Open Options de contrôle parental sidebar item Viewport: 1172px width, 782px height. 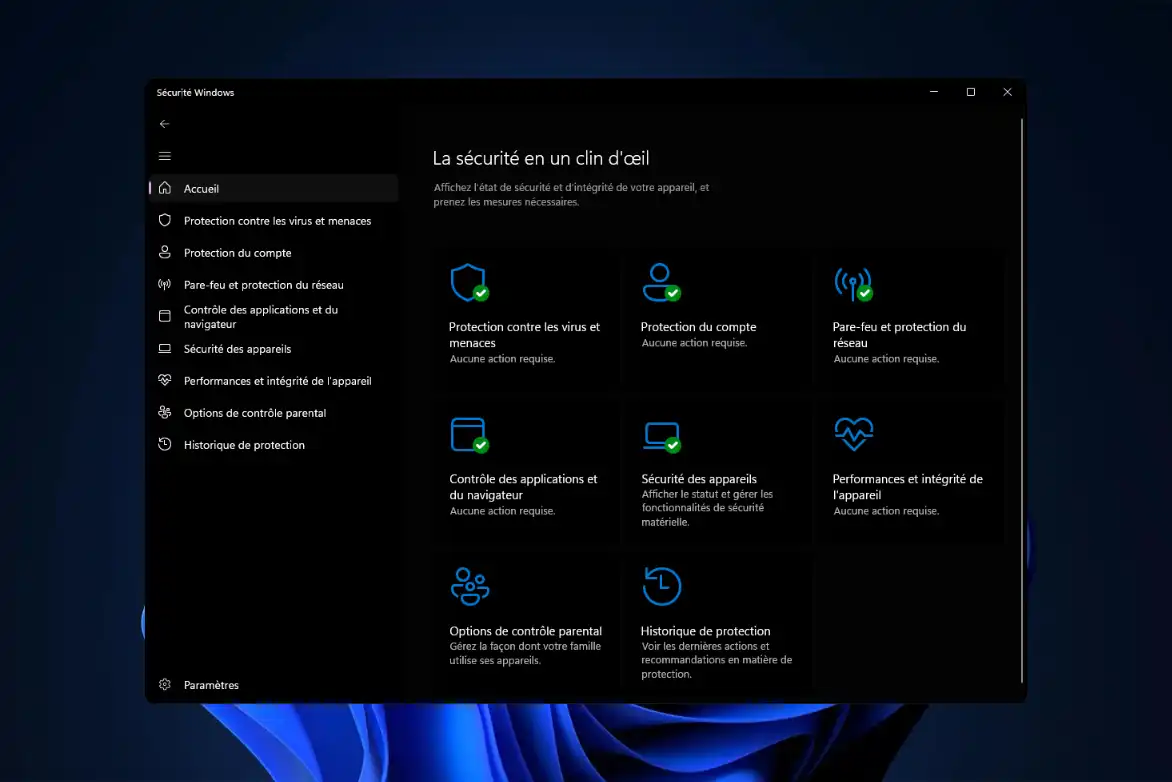274,413
